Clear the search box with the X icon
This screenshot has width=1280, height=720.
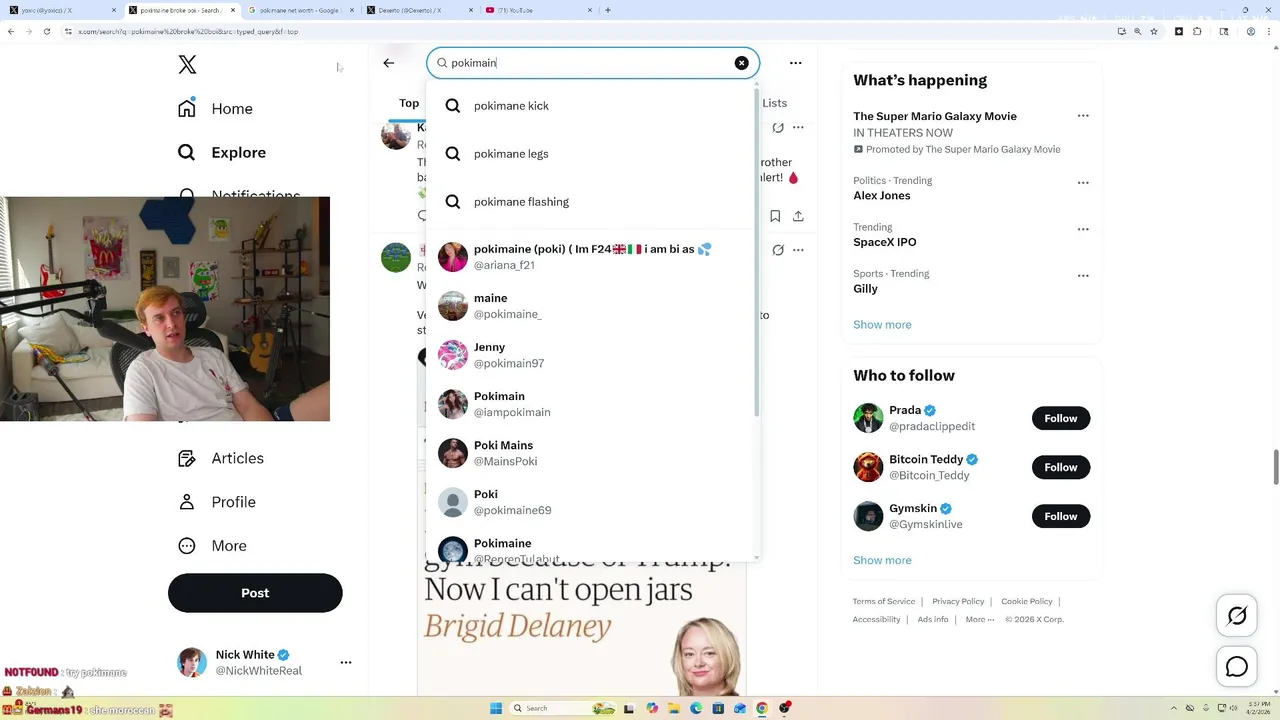[x=741, y=63]
